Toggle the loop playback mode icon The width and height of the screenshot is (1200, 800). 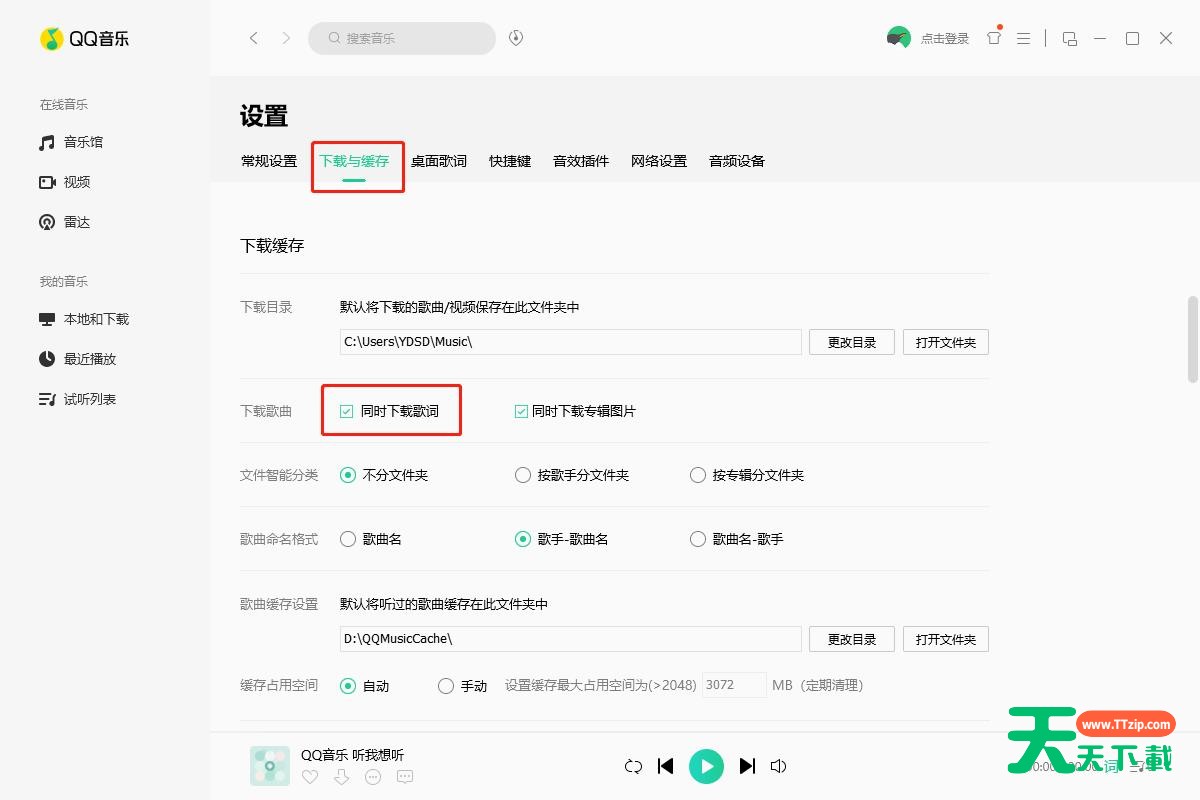click(633, 766)
